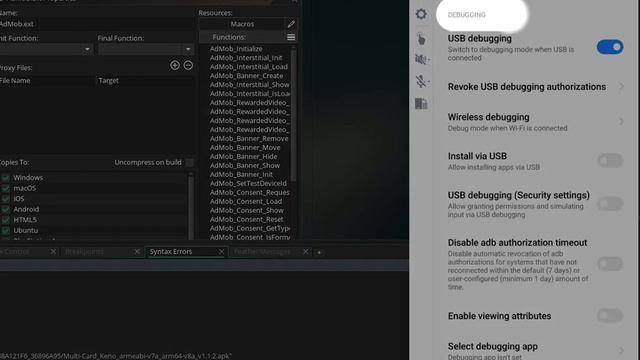Viewport: 640px width, 360px height.
Task: Select AdMob_Consent_Load function
Action: (246, 201)
